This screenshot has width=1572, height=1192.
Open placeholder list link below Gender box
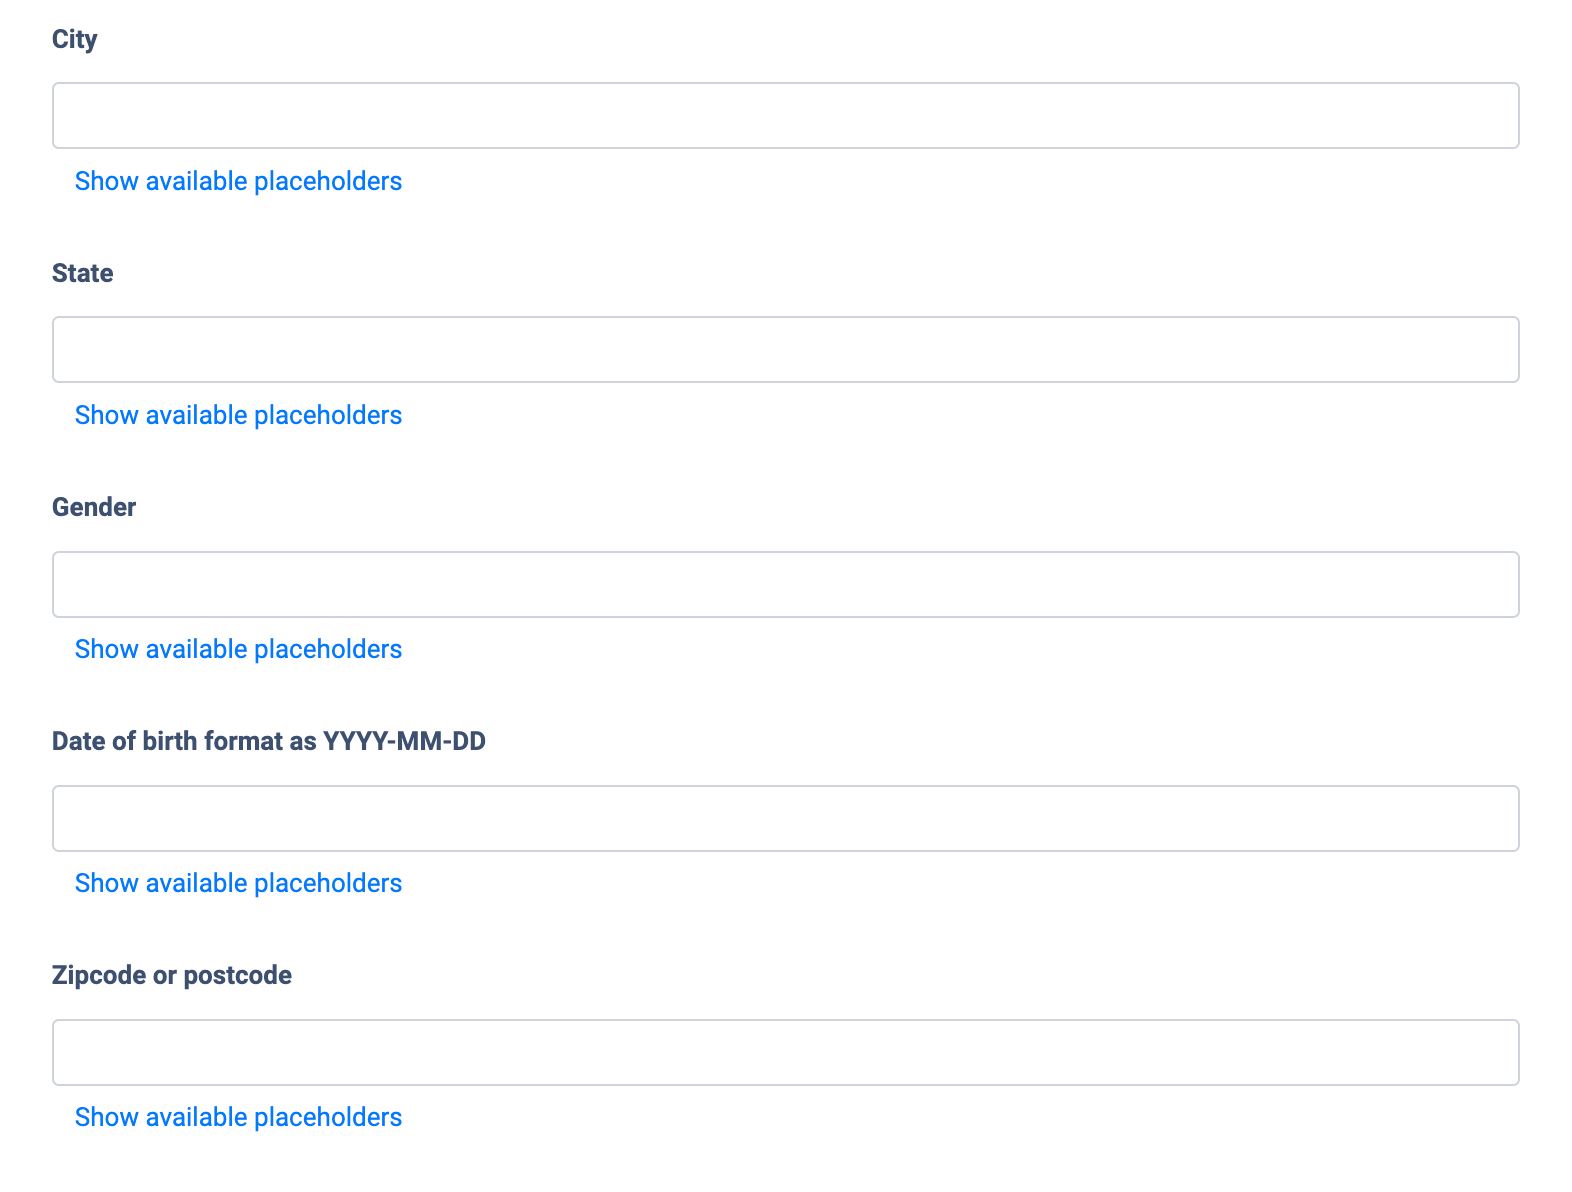(238, 649)
